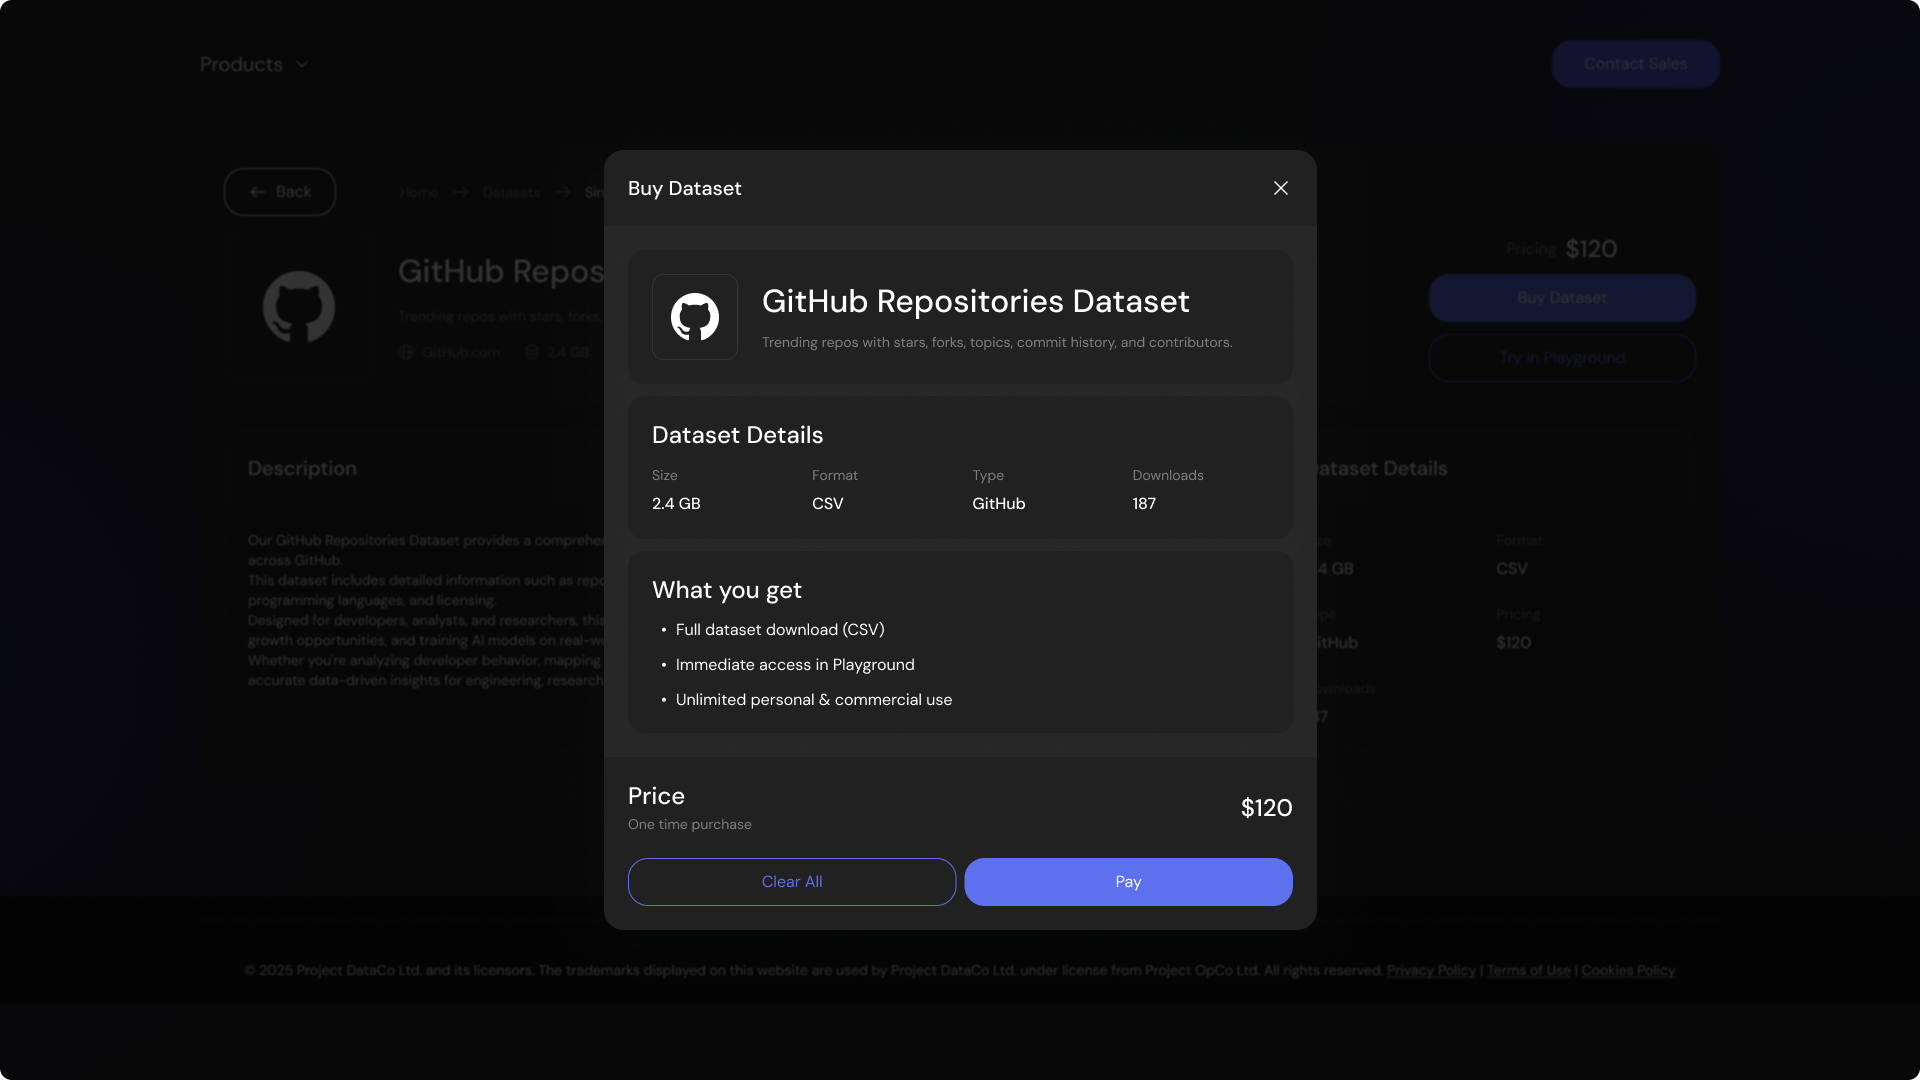Open the Terms of Use link
The image size is (1920, 1080).
(x=1527, y=970)
